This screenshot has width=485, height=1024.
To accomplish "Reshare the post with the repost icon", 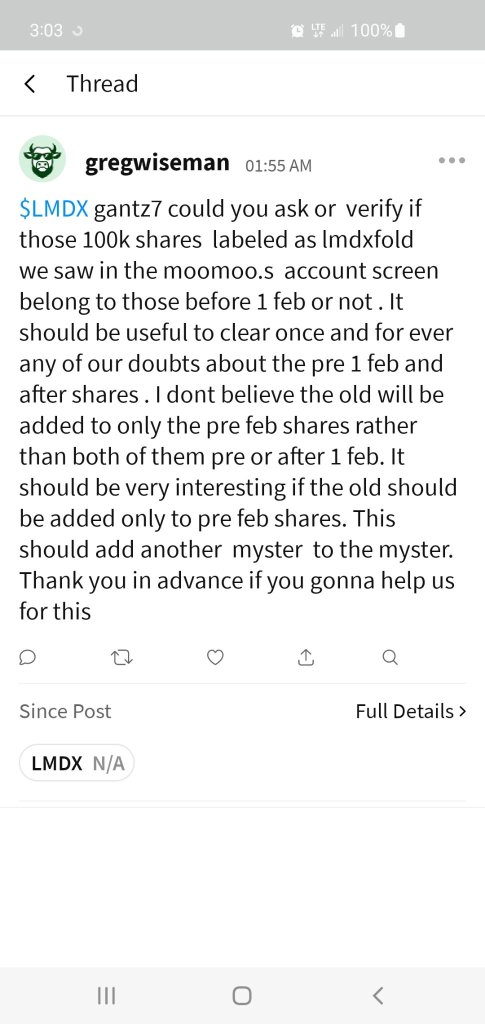I will tap(122, 658).
